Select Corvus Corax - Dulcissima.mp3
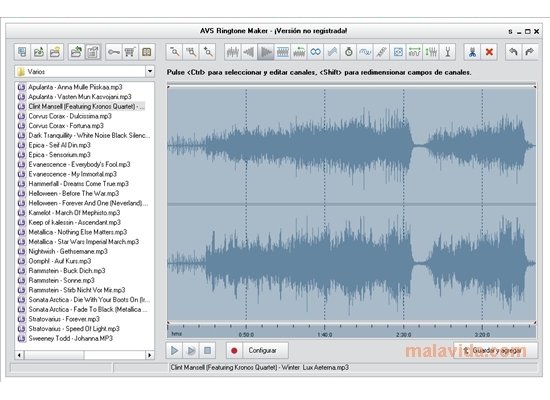Screen dimensions: 550x400 70,116
